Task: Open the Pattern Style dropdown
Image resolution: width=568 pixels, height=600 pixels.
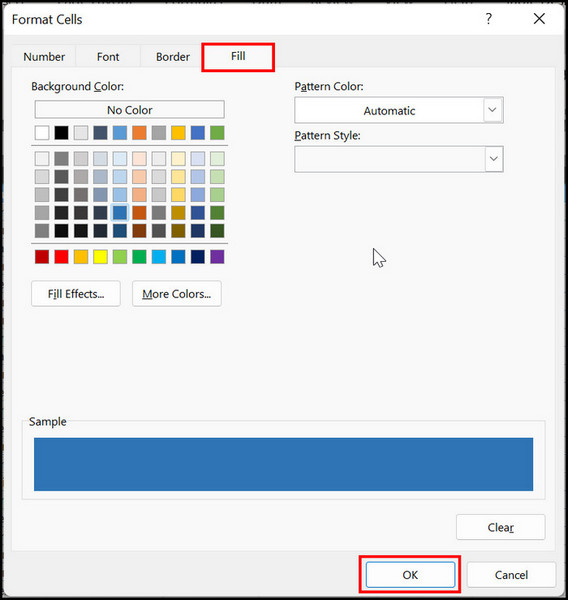Action: (x=398, y=159)
